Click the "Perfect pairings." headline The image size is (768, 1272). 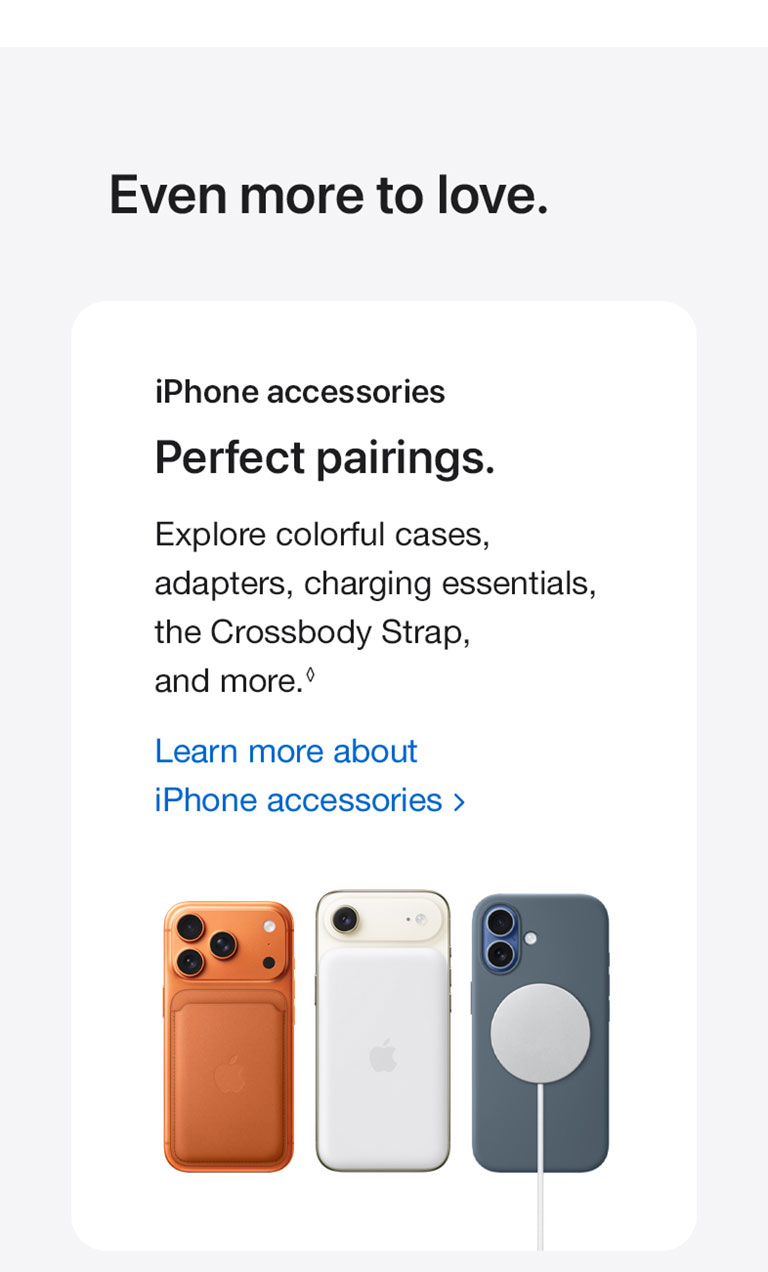click(324, 458)
